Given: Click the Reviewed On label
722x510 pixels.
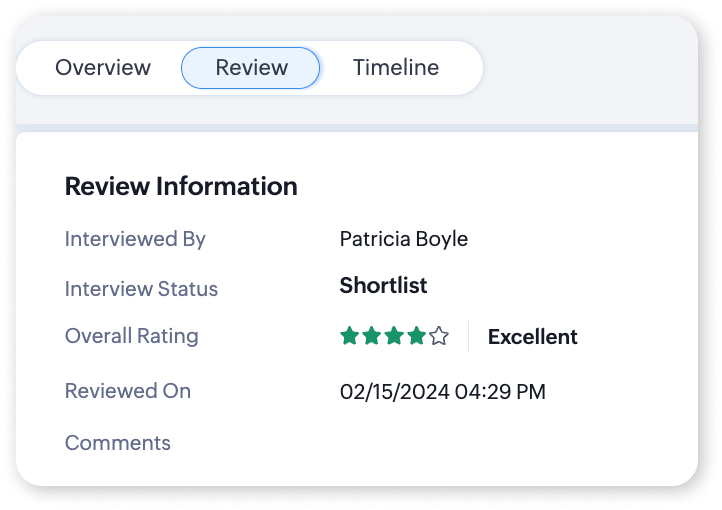Looking at the screenshot, I should tap(128, 391).
